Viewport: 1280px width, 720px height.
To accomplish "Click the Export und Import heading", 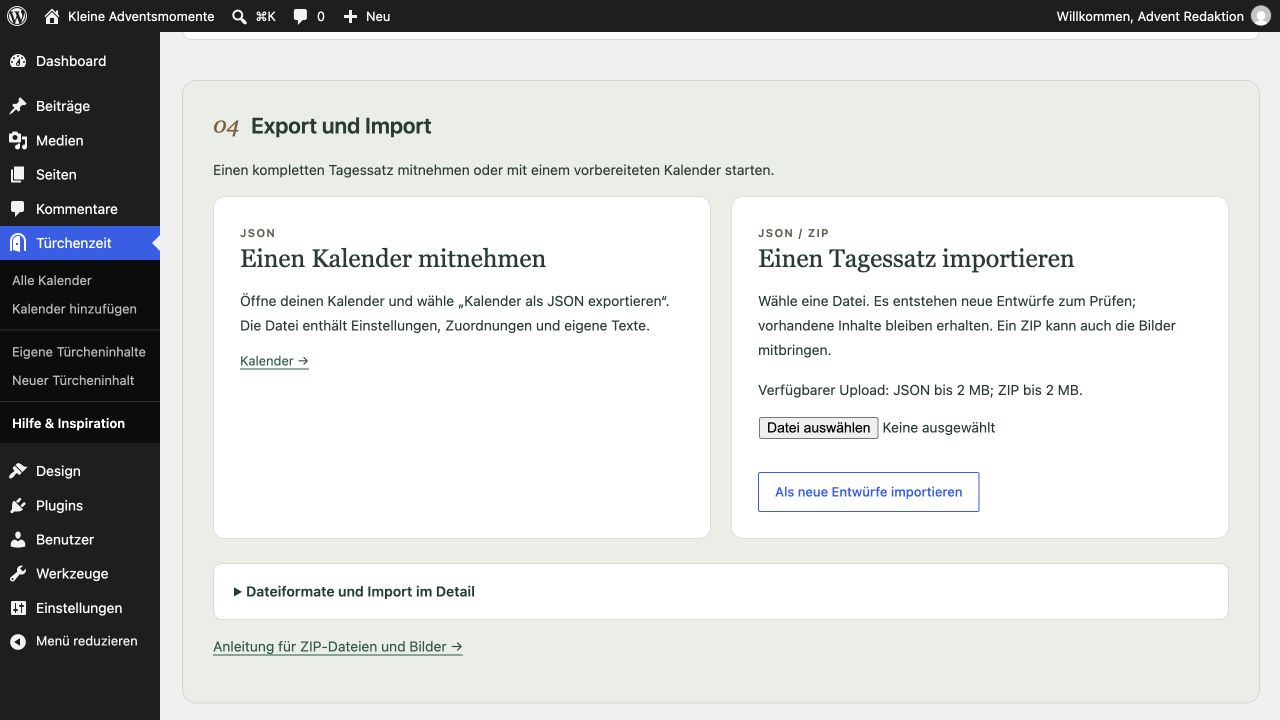I will pyautogui.click(x=341, y=126).
